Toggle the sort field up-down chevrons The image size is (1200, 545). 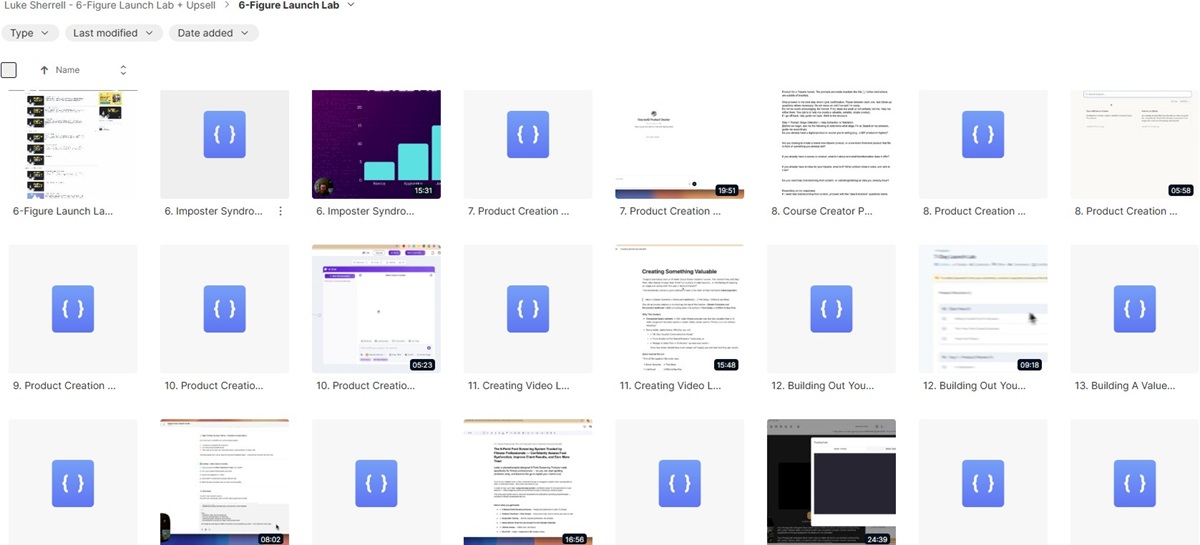click(123, 70)
